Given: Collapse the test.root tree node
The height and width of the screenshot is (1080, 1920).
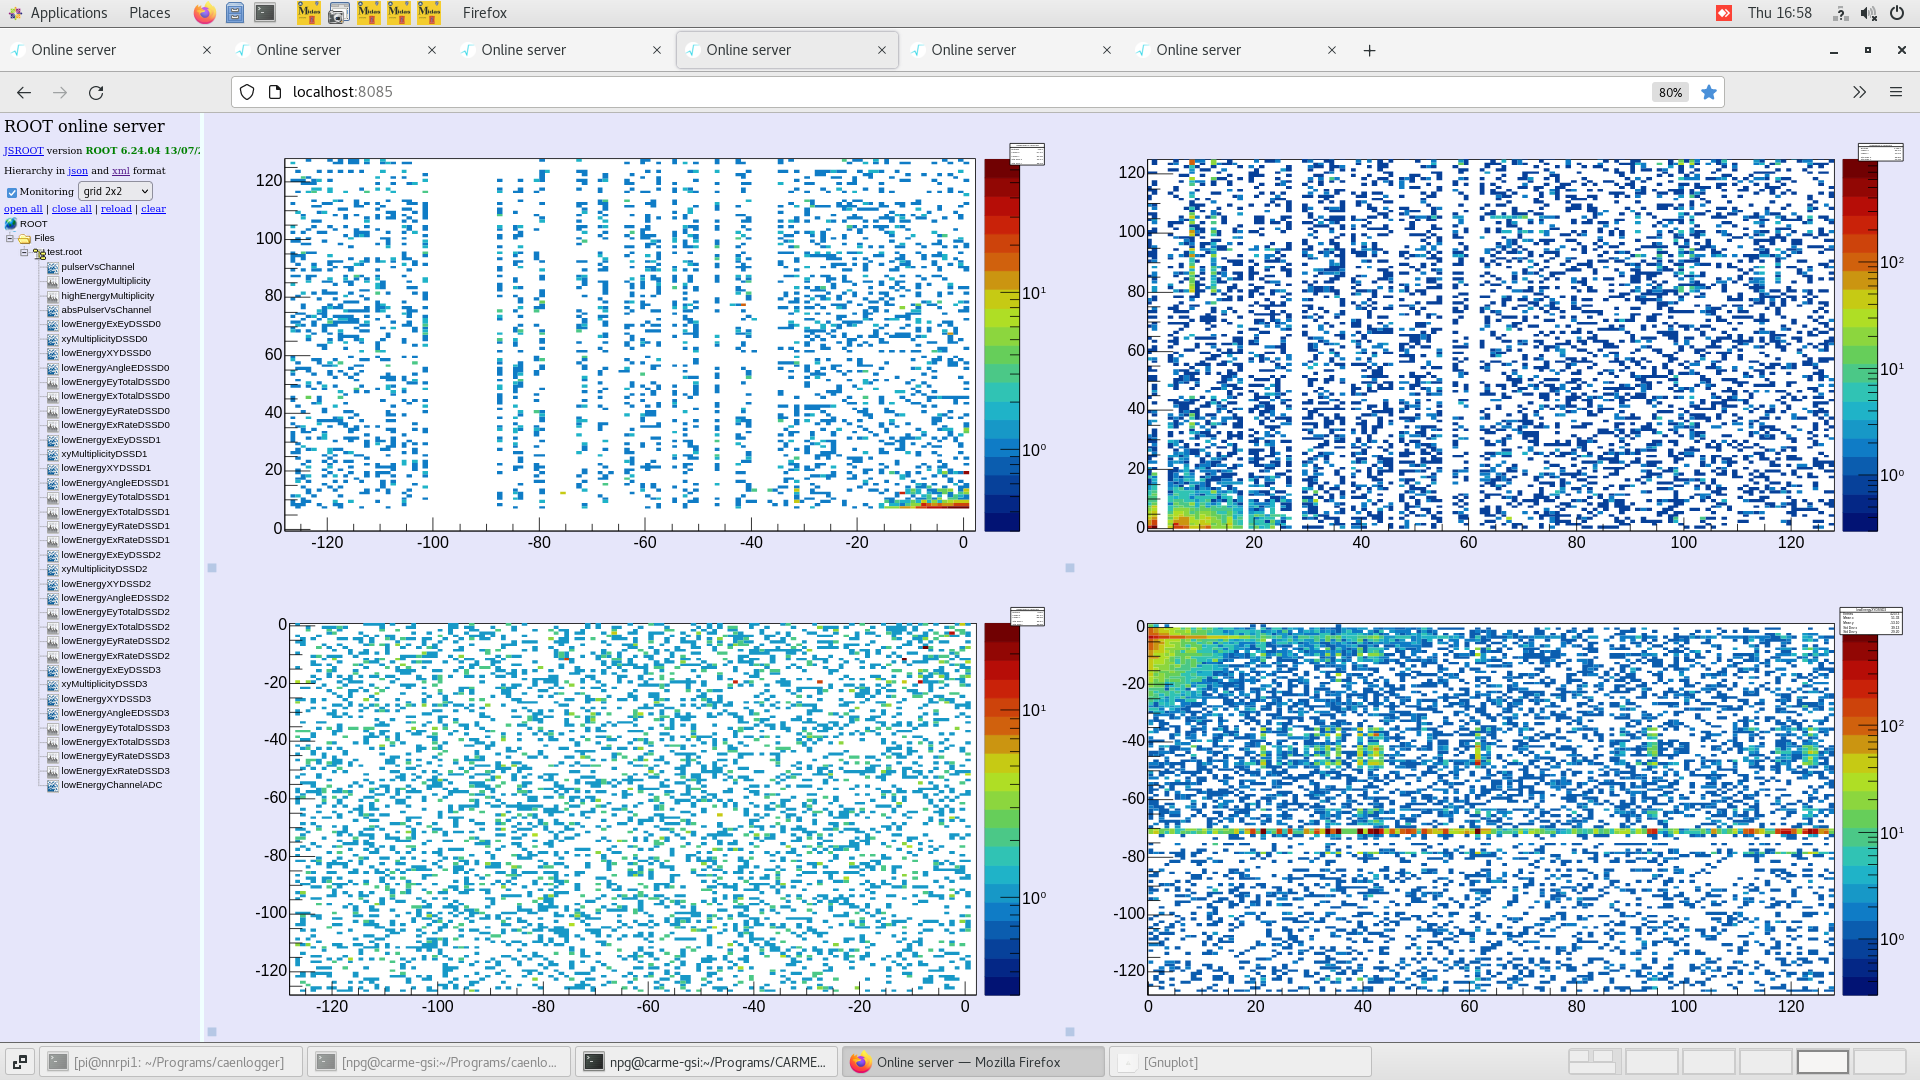Looking at the screenshot, I should click(x=24, y=252).
